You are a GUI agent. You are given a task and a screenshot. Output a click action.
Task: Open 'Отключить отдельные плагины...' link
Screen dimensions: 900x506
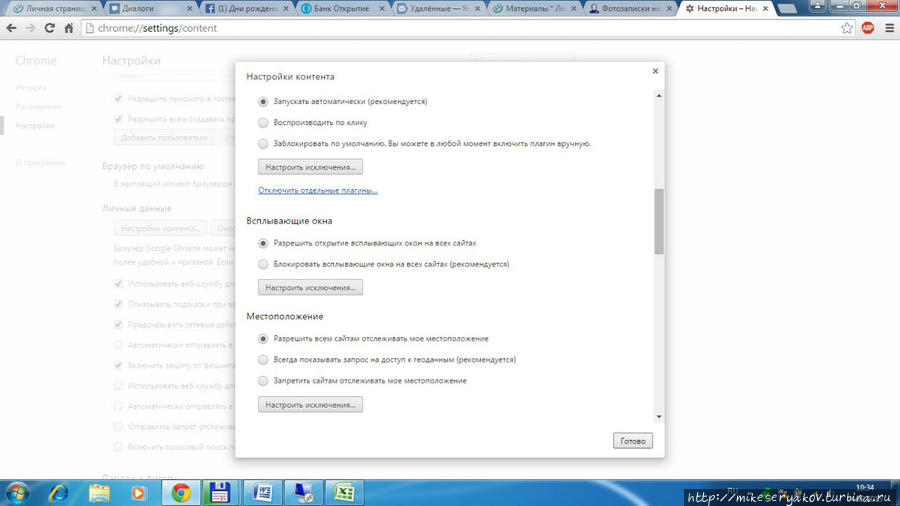317,190
